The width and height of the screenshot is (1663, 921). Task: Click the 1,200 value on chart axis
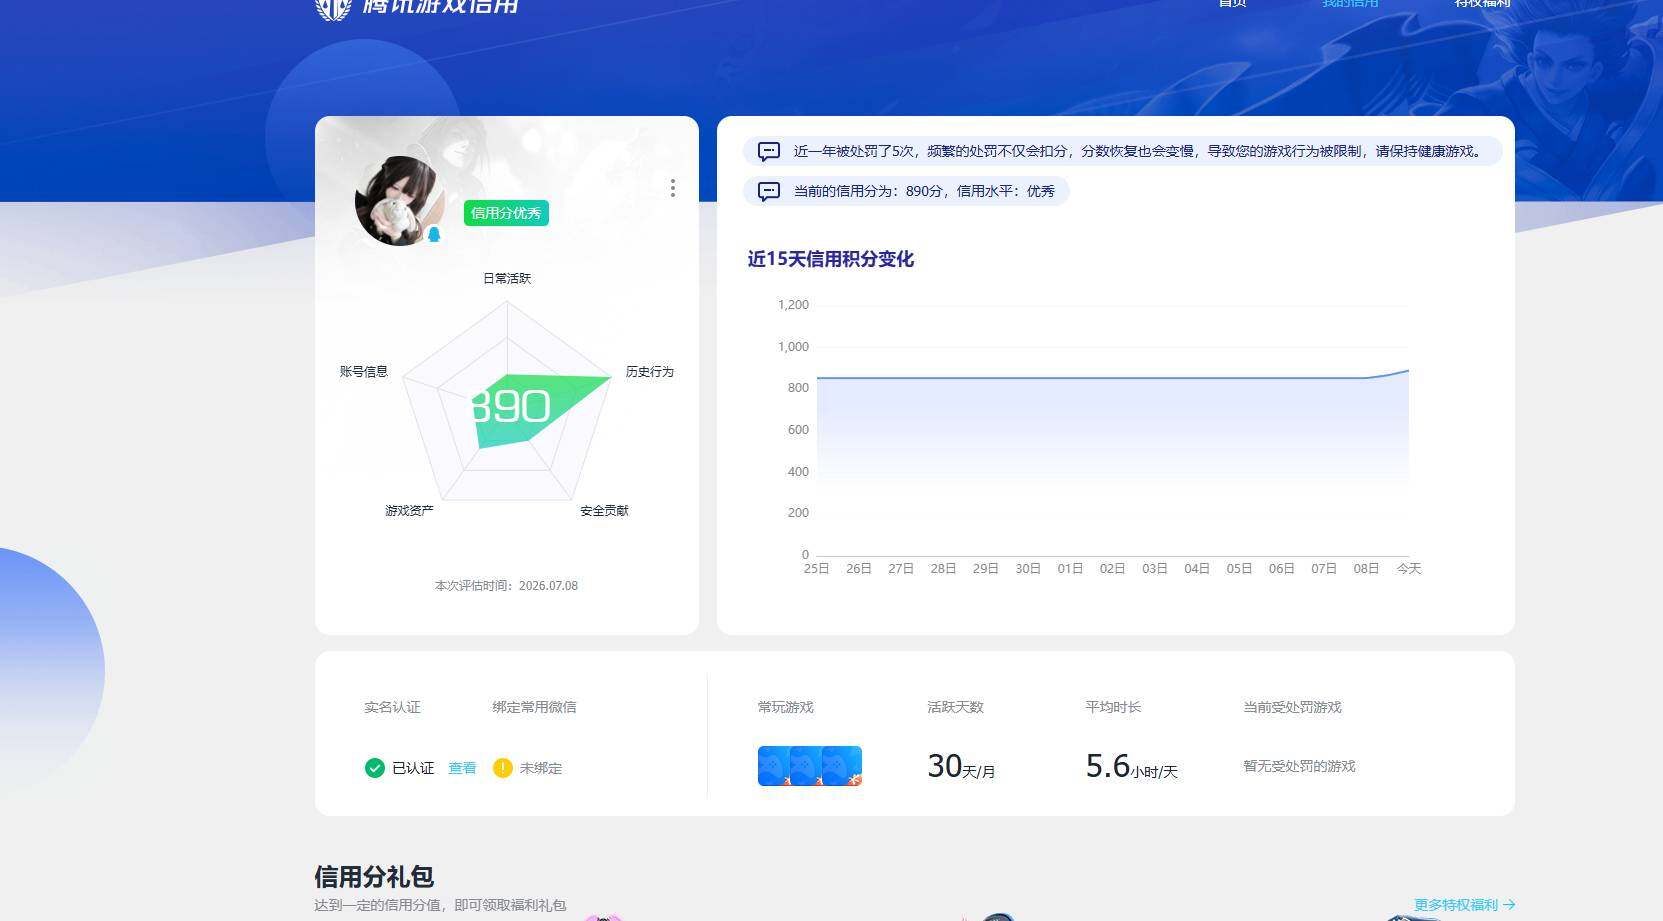click(x=794, y=305)
